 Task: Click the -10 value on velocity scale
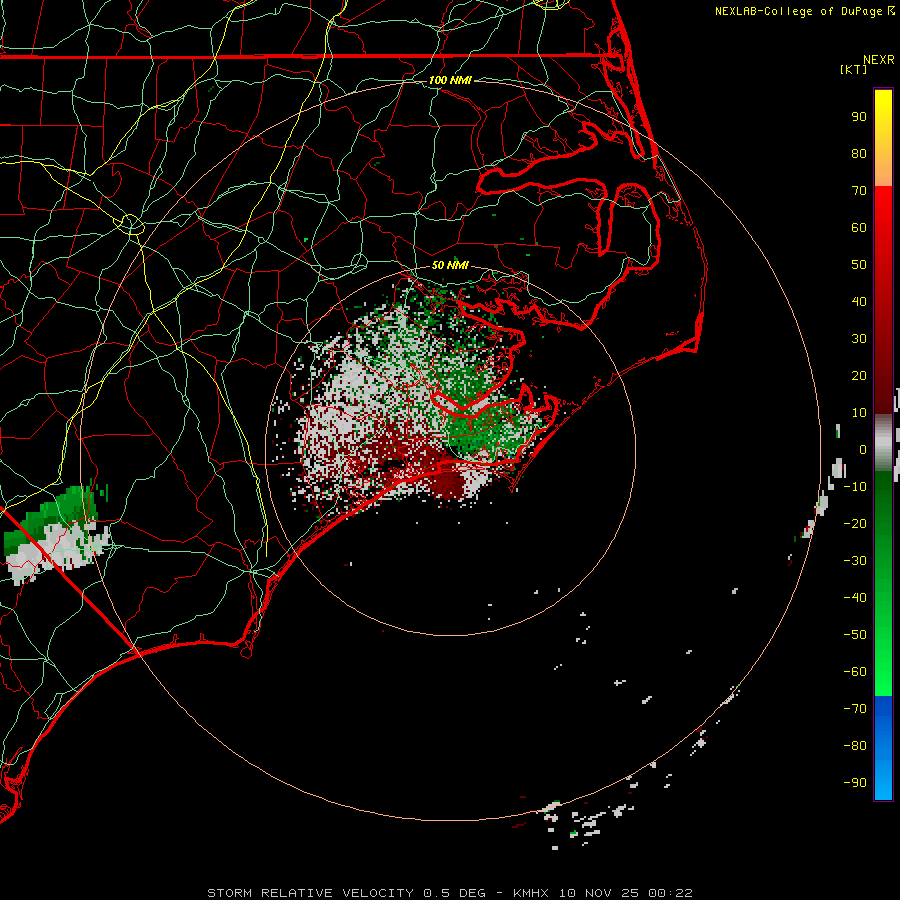click(855, 487)
